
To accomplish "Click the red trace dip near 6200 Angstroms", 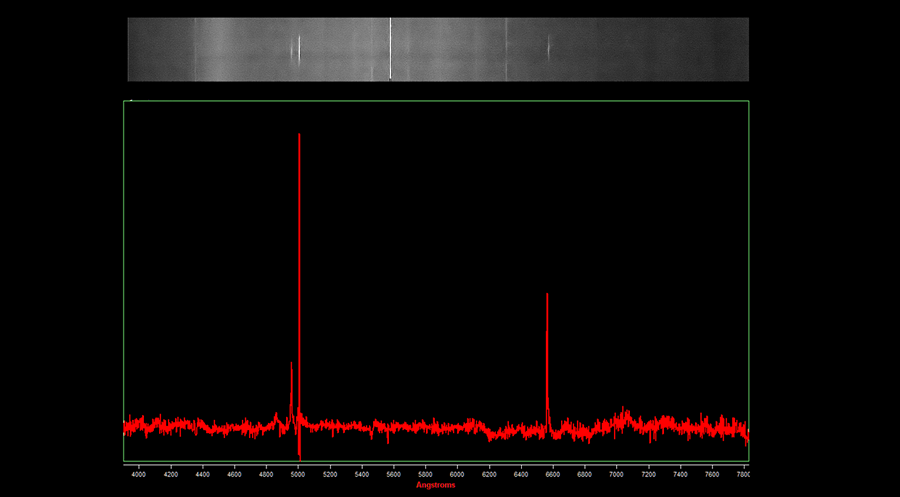I will (490, 435).
